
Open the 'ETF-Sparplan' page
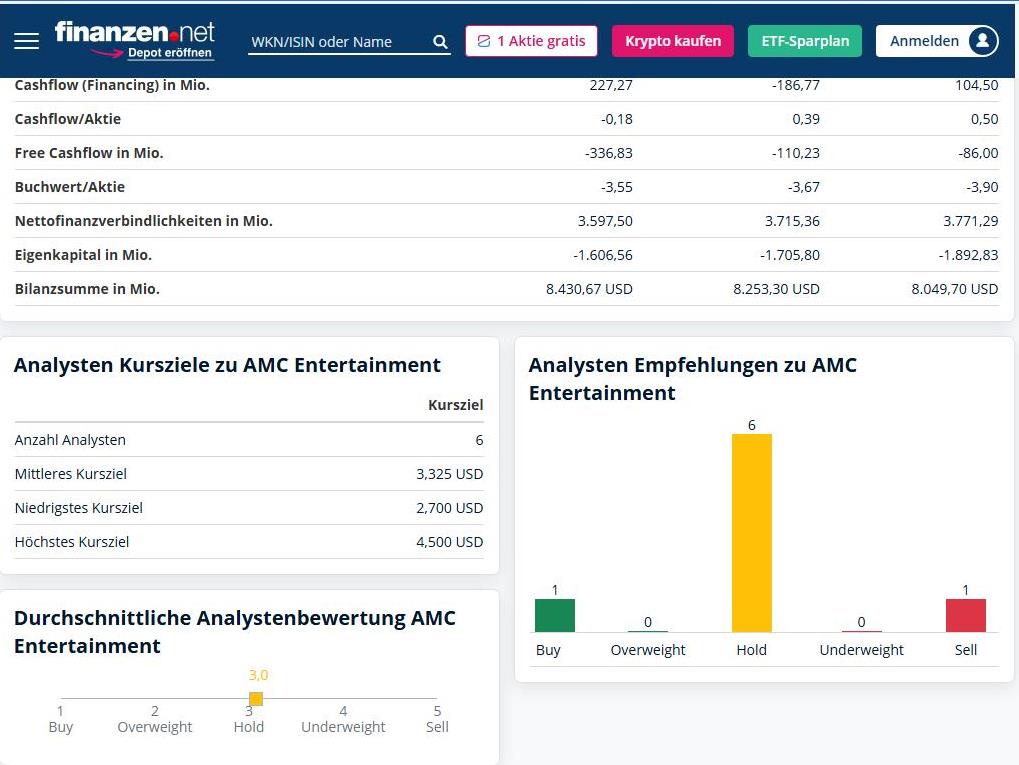(x=804, y=41)
